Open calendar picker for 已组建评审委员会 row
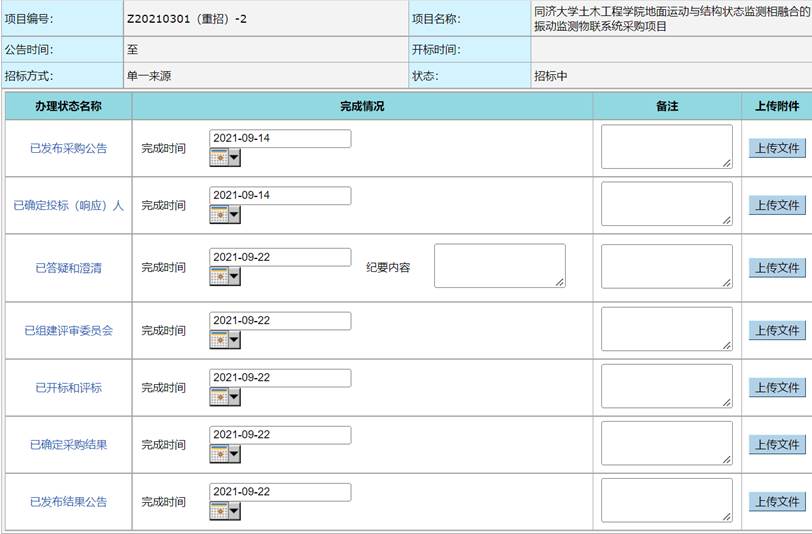The height and width of the screenshot is (534, 812). click(225, 340)
